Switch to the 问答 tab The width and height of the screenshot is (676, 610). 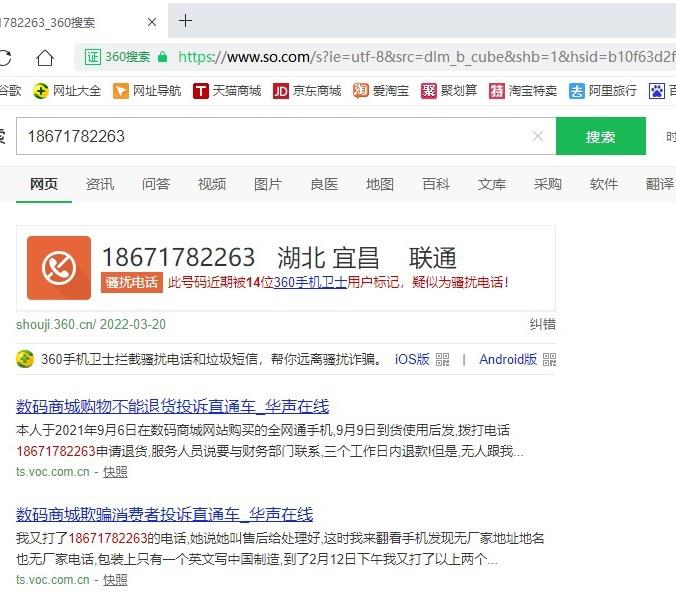pyautogui.click(x=156, y=184)
